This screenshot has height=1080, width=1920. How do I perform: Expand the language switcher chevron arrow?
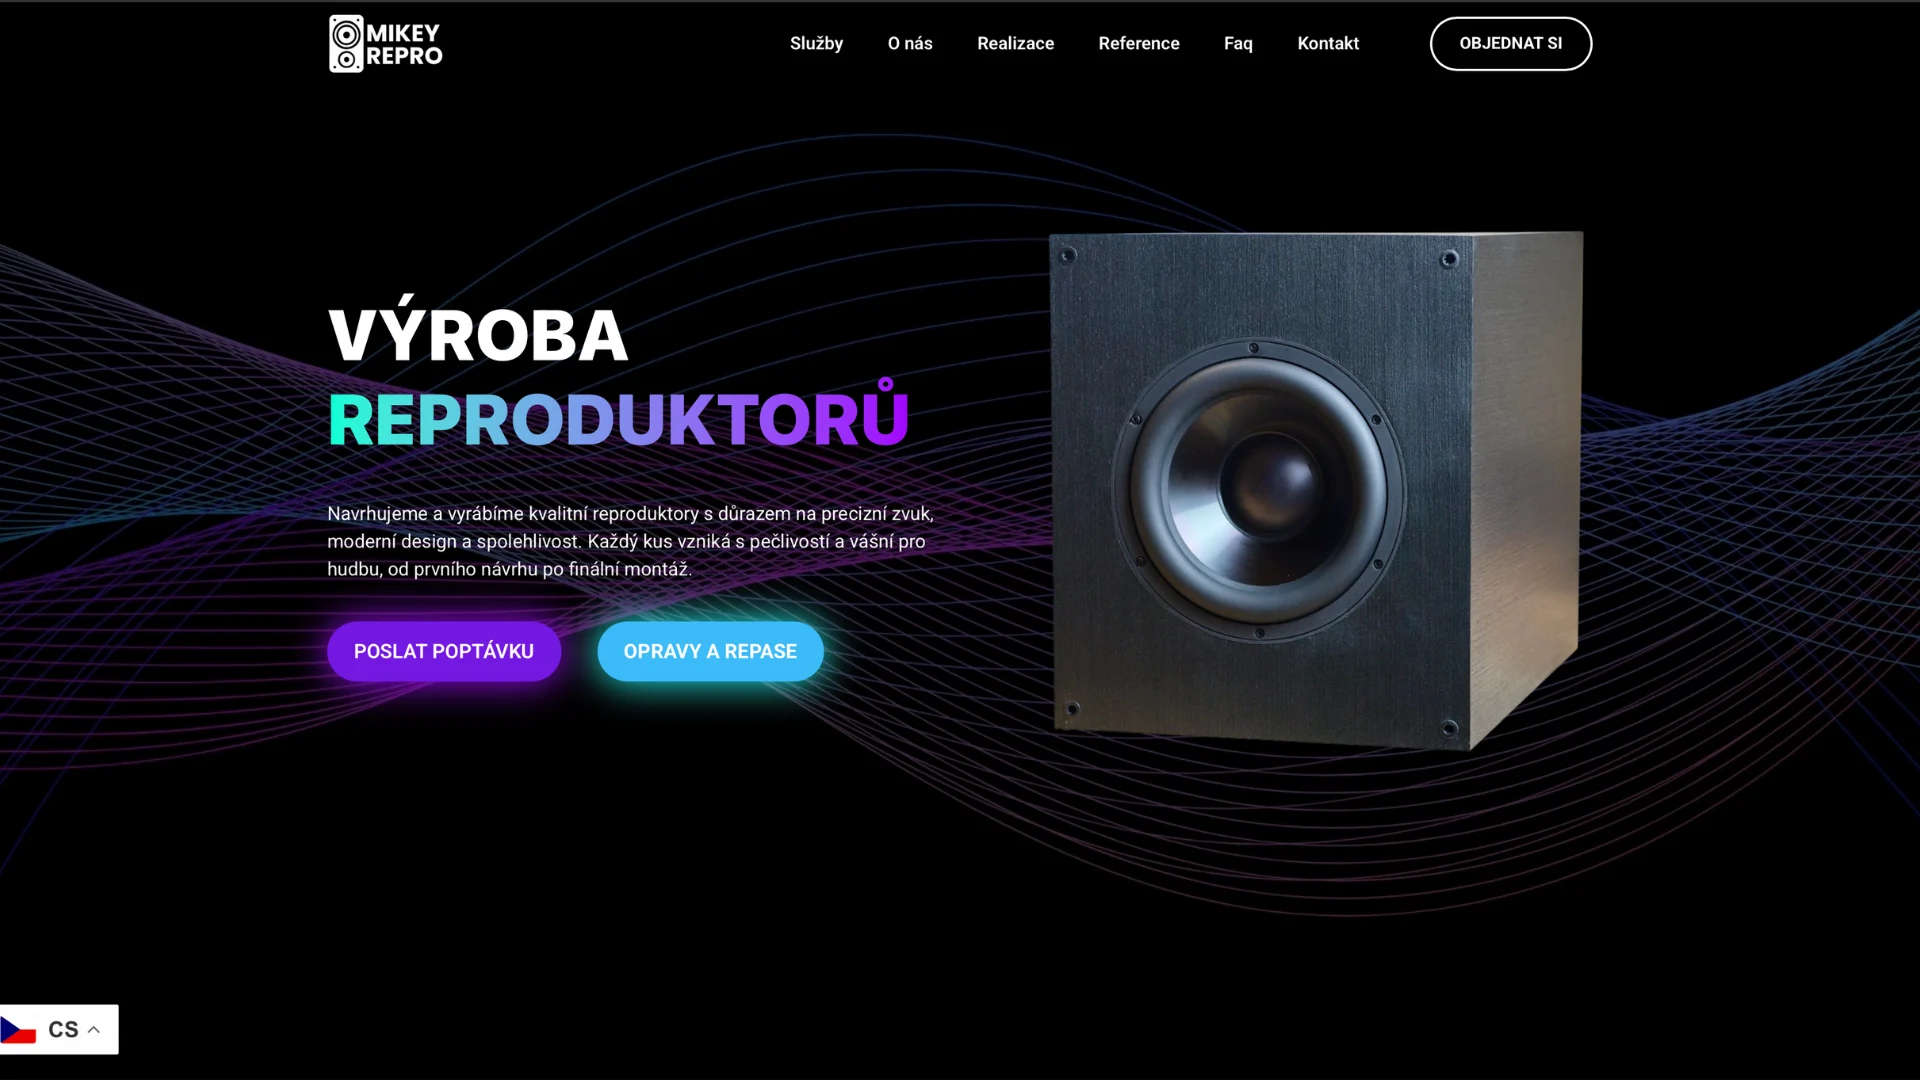tap(94, 1029)
